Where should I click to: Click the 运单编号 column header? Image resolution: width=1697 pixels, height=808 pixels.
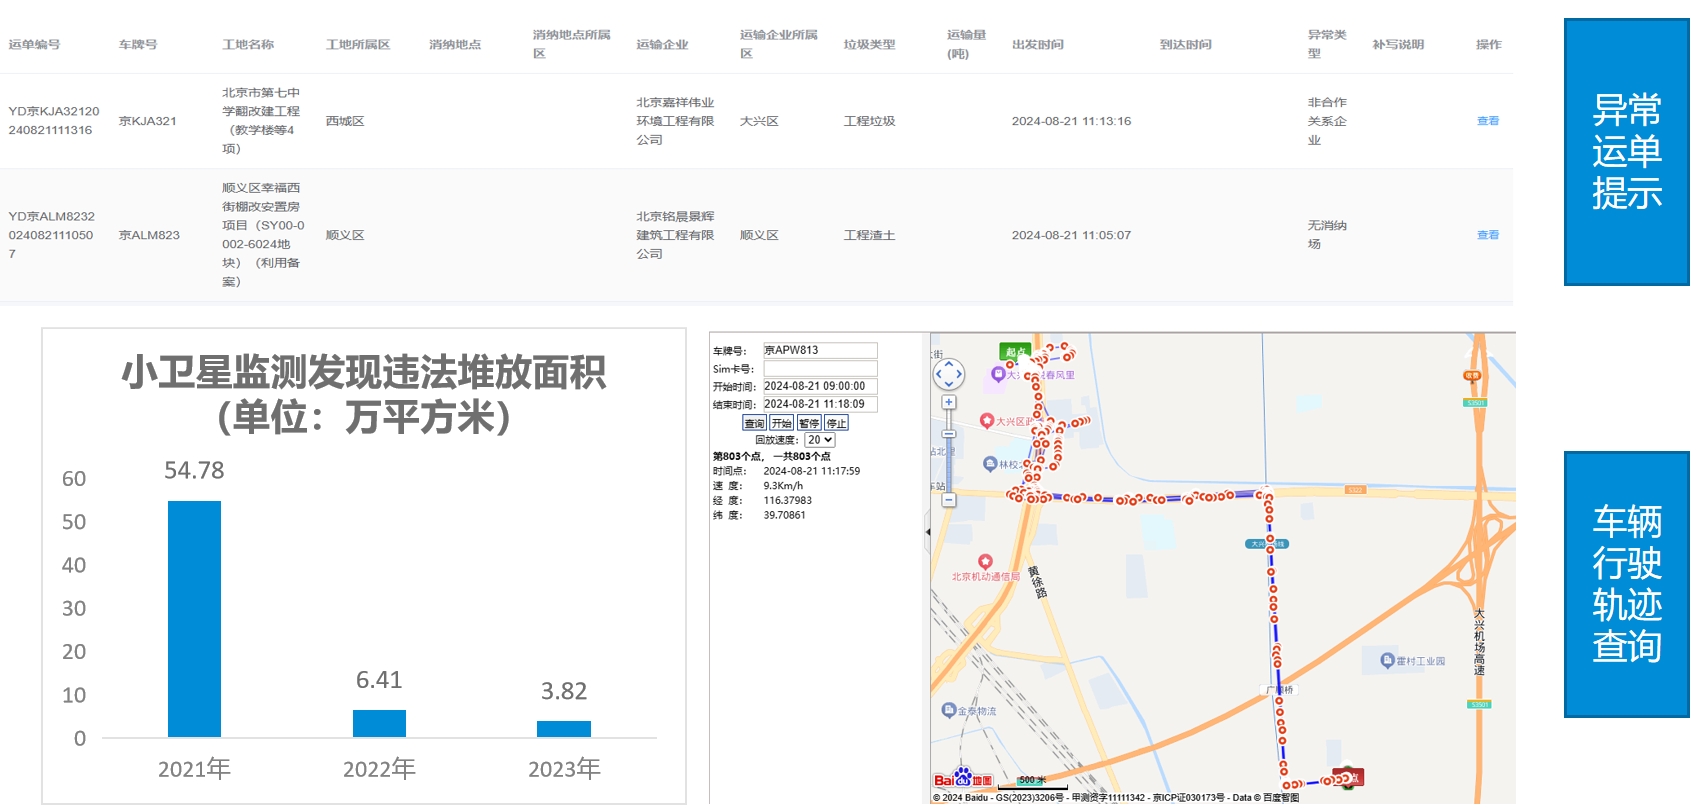pos(34,45)
